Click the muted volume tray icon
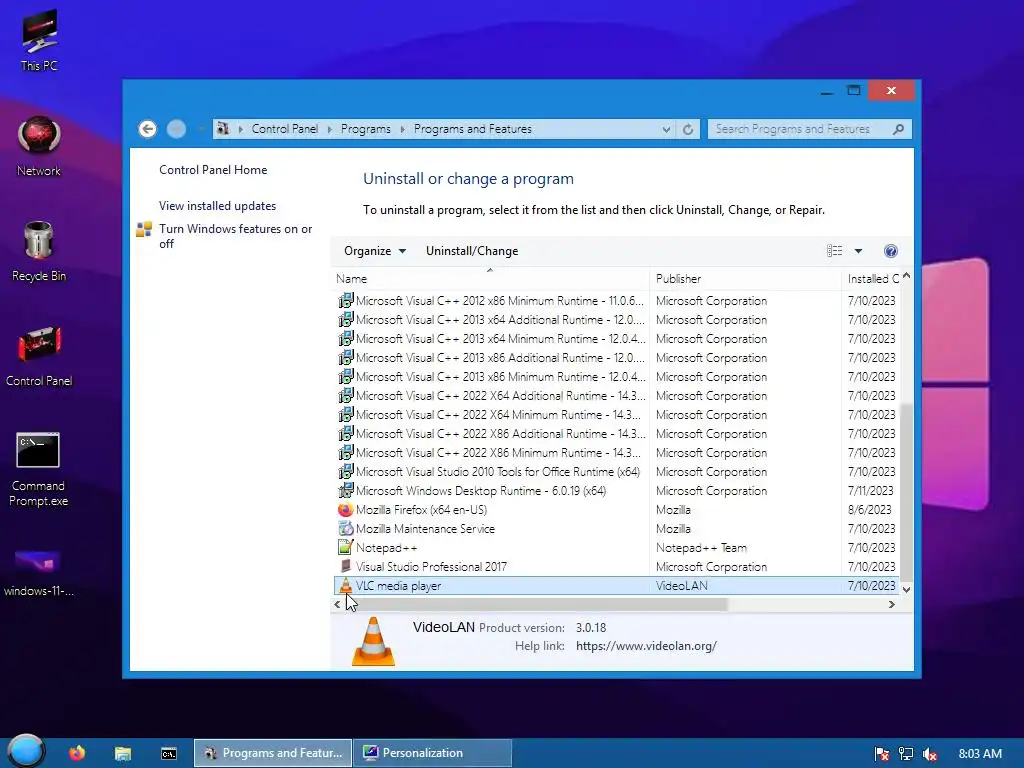This screenshot has width=1024, height=768. pyautogui.click(x=930, y=754)
